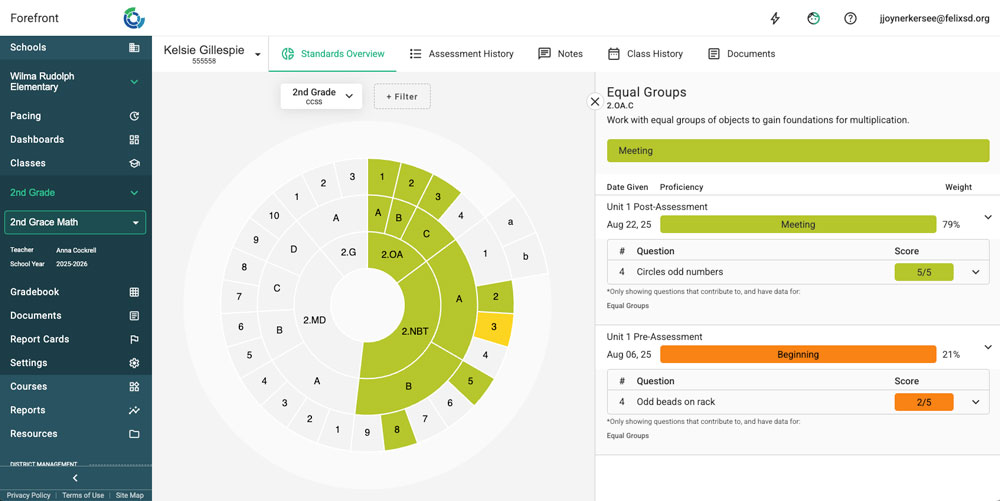Click the Report Cards flag icon
Viewport: 1000px width, 501px height.
(x=134, y=339)
